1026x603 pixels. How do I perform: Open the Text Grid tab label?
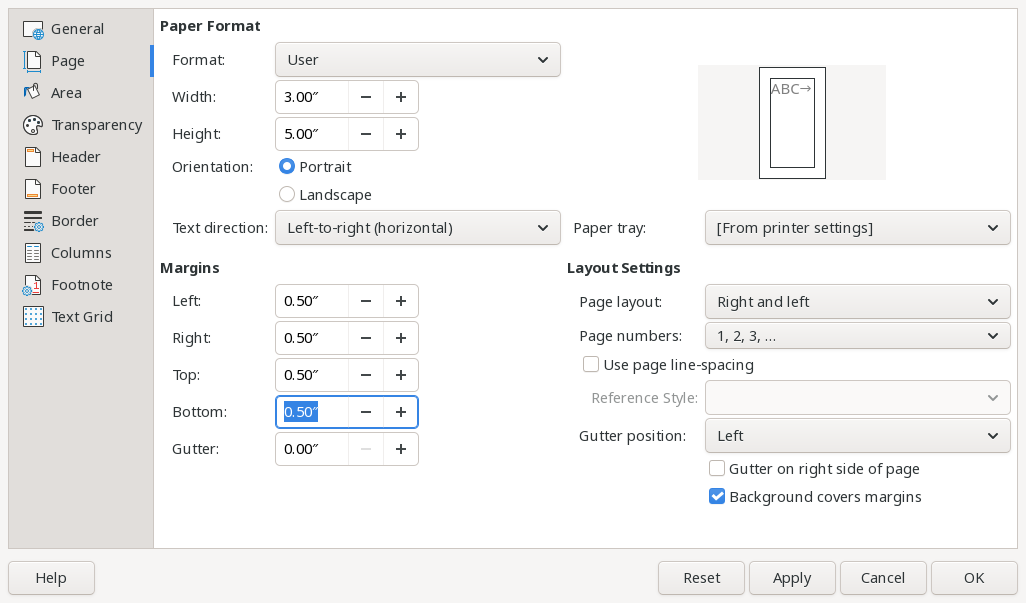tap(82, 317)
